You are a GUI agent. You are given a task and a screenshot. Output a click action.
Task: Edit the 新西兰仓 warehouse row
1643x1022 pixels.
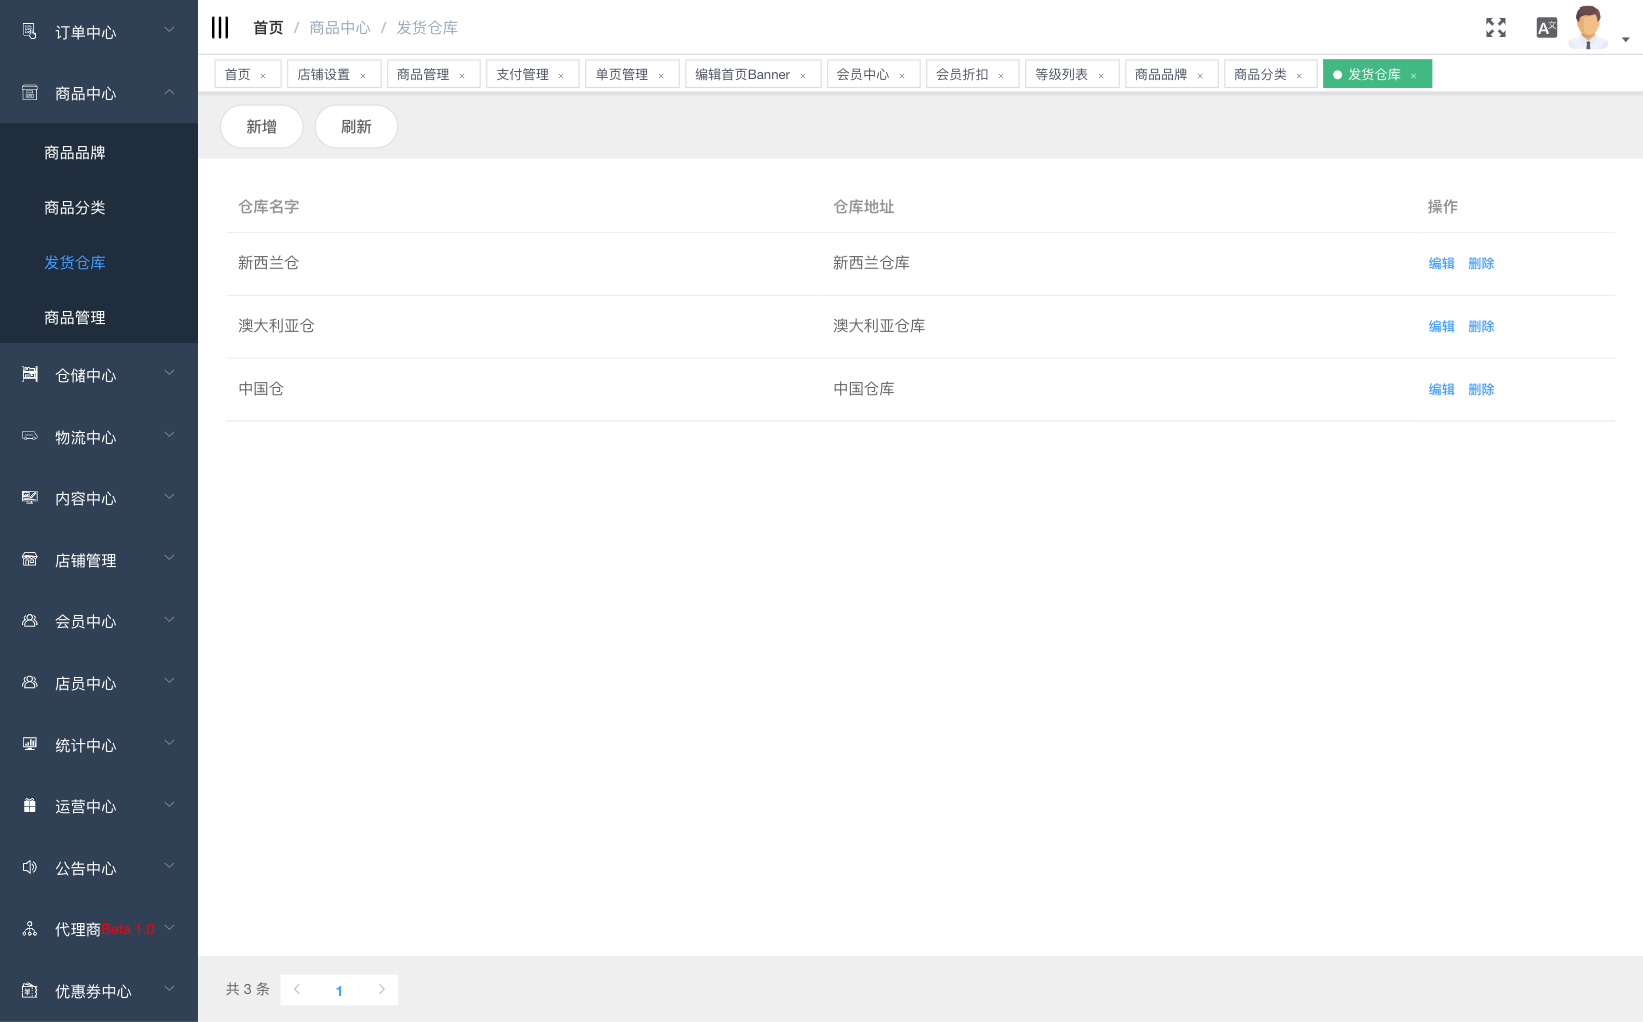point(1441,263)
